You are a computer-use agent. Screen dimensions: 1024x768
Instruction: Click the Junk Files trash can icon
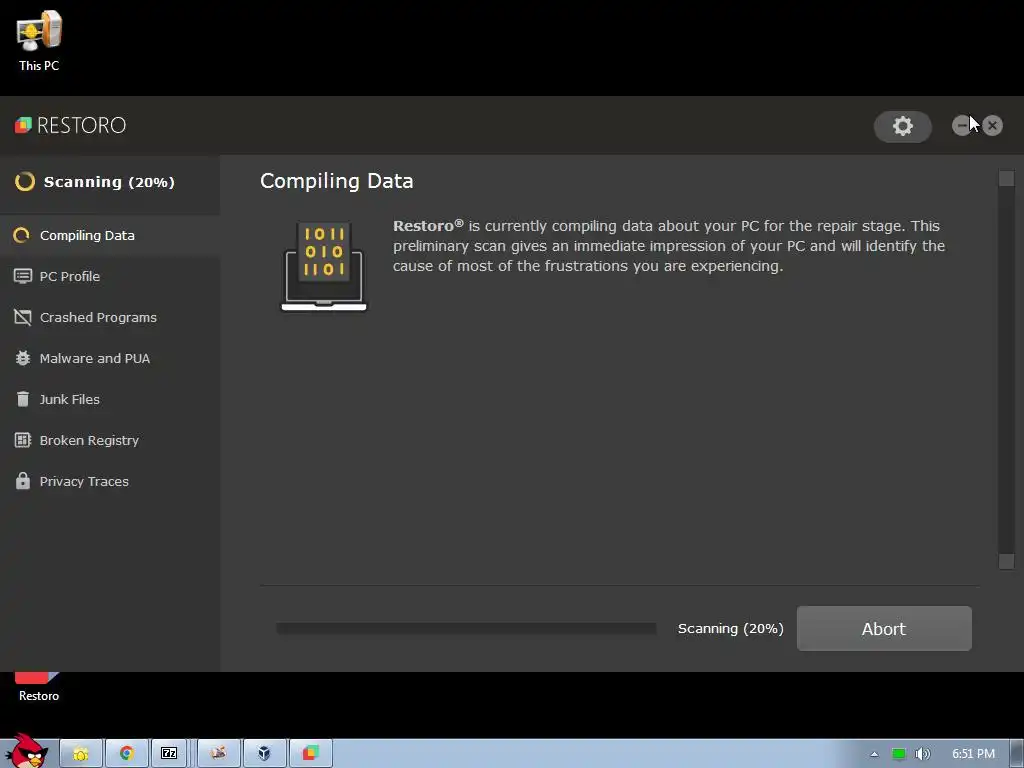(x=23, y=399)
